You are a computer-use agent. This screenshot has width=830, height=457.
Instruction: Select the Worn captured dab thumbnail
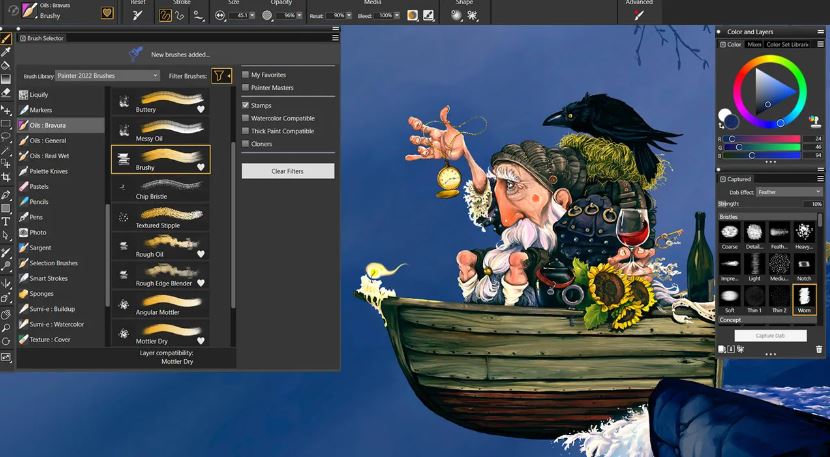click(x=804, y=299)
